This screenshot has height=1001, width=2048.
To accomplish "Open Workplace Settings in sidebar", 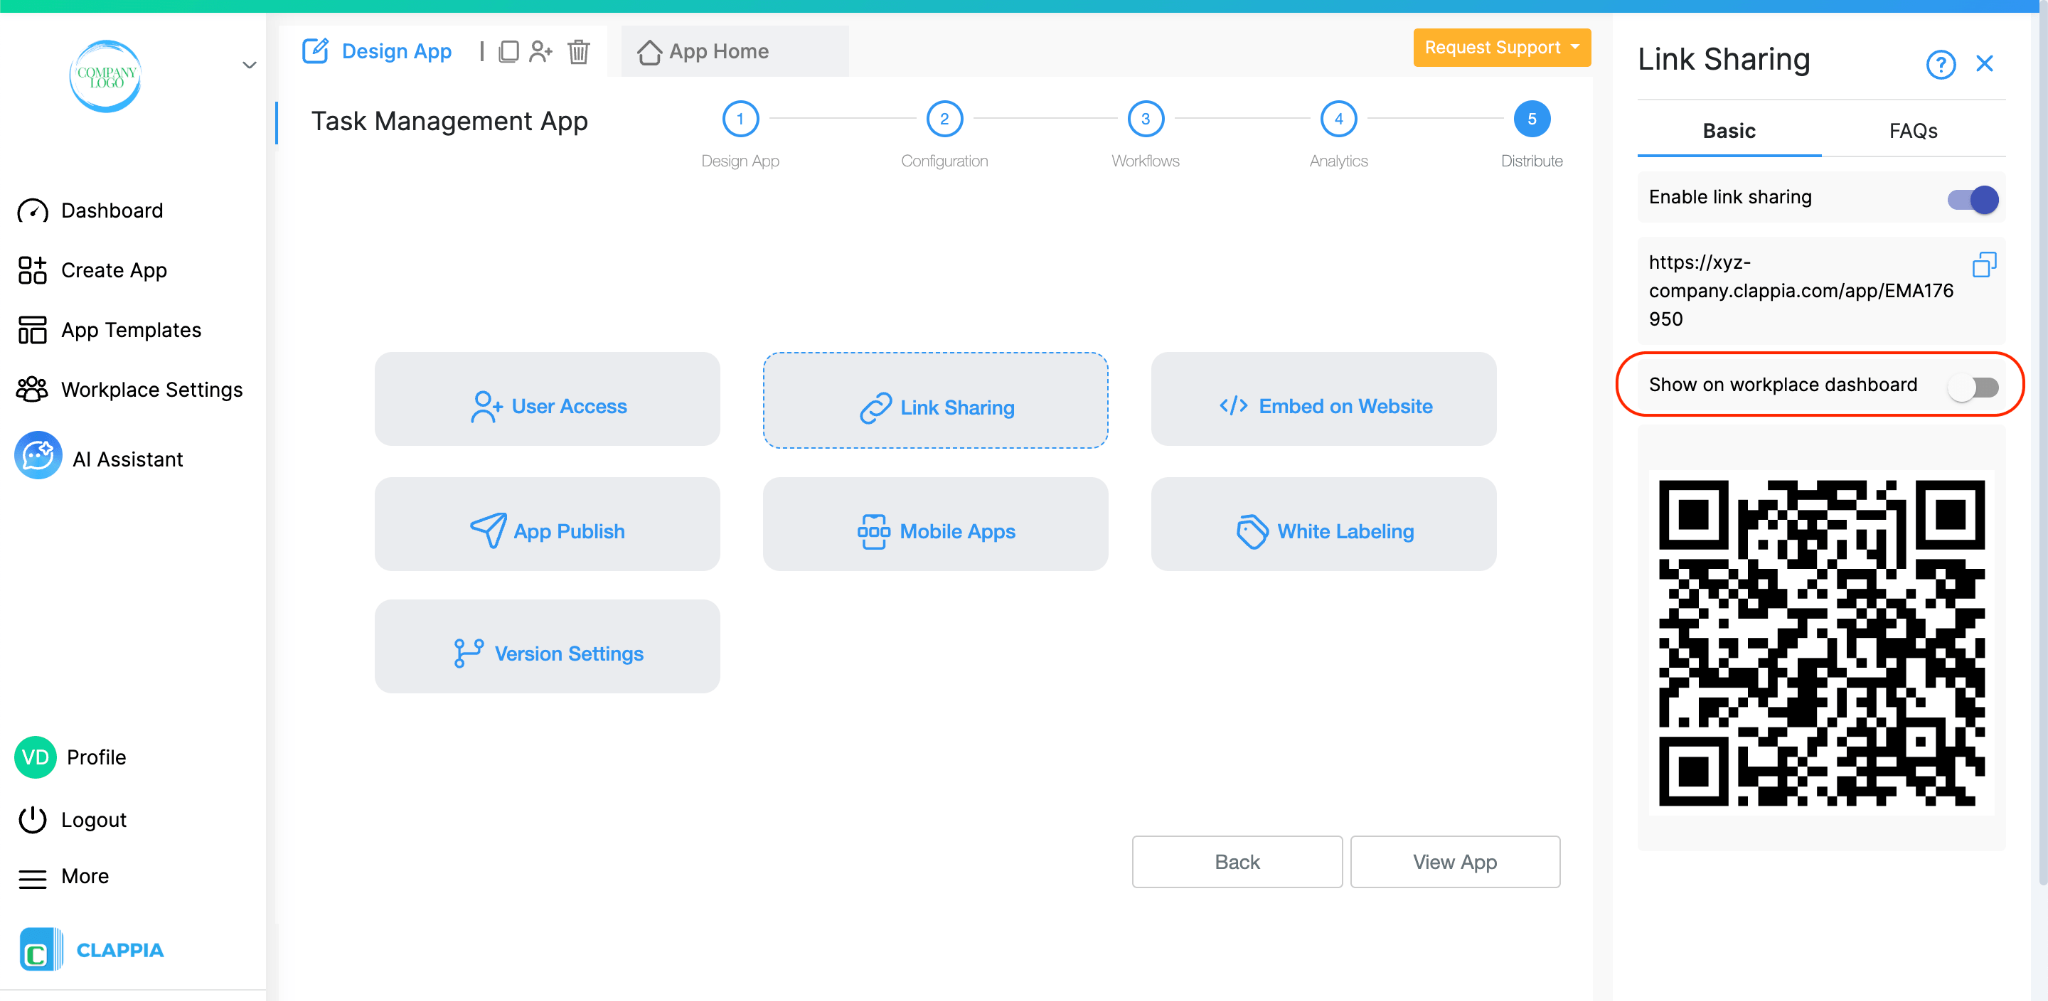I will (130, 390).
